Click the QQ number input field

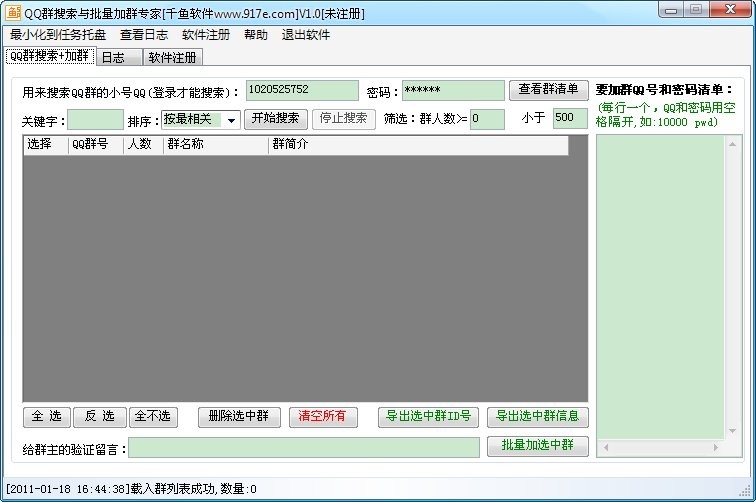tap(302, 90)
